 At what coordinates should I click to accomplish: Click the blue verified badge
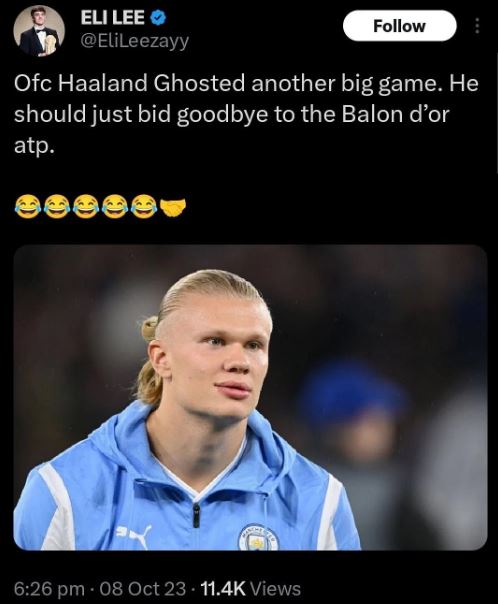[x=158, y=18]
